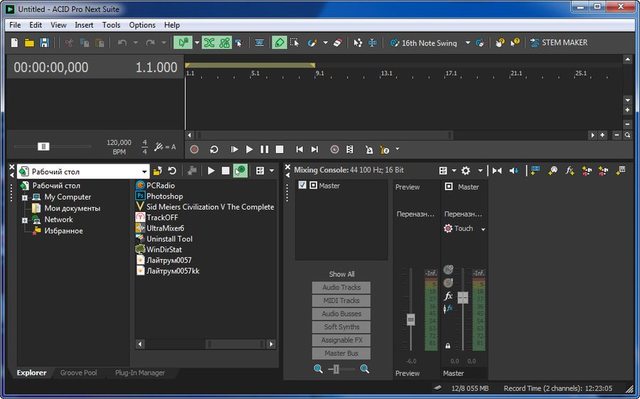Click the Master Bus filter button
This screenshot has height=399, width=640.
[341, 353]
